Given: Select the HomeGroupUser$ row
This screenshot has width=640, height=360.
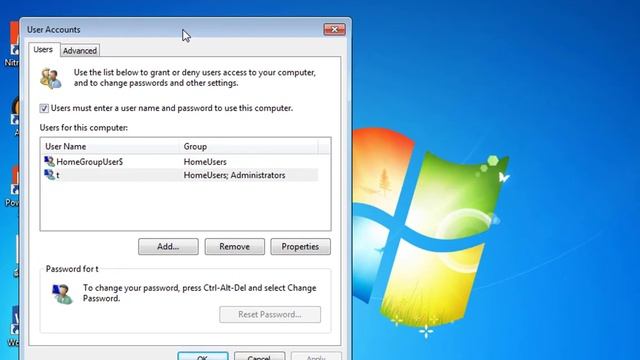Looking at the screenshot, I should click(180, 162).
